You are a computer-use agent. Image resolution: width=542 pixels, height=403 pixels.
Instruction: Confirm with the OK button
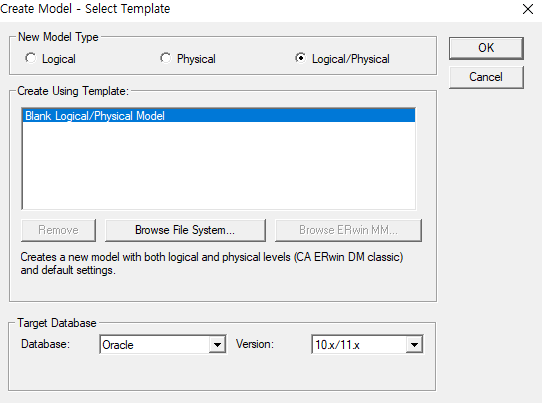point(486,48)
